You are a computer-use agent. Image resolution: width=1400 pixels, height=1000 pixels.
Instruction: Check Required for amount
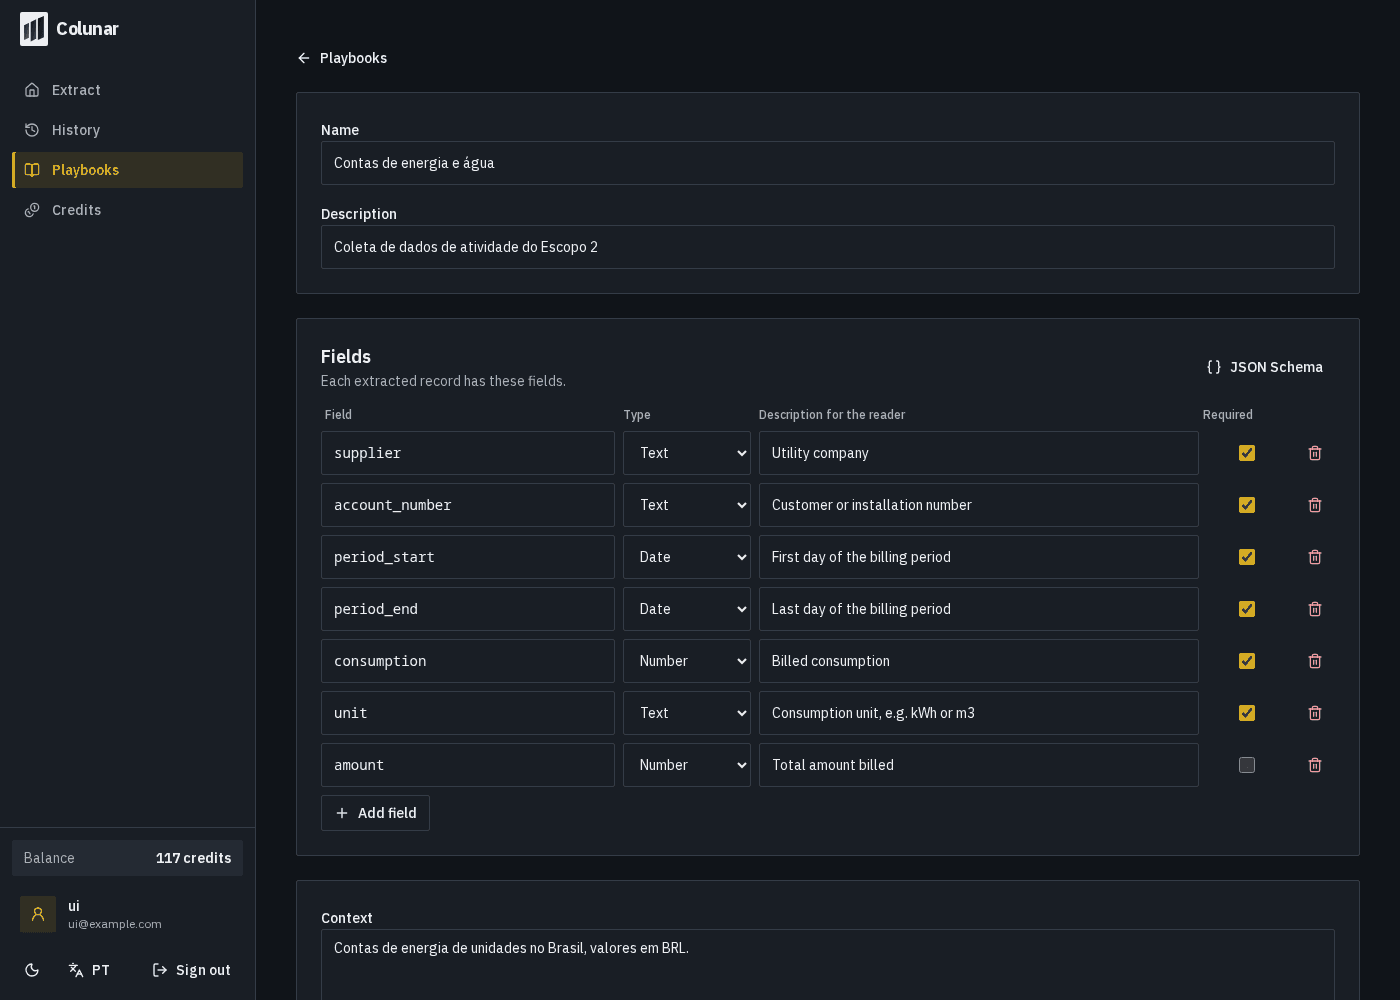(x=1247, y=765)
